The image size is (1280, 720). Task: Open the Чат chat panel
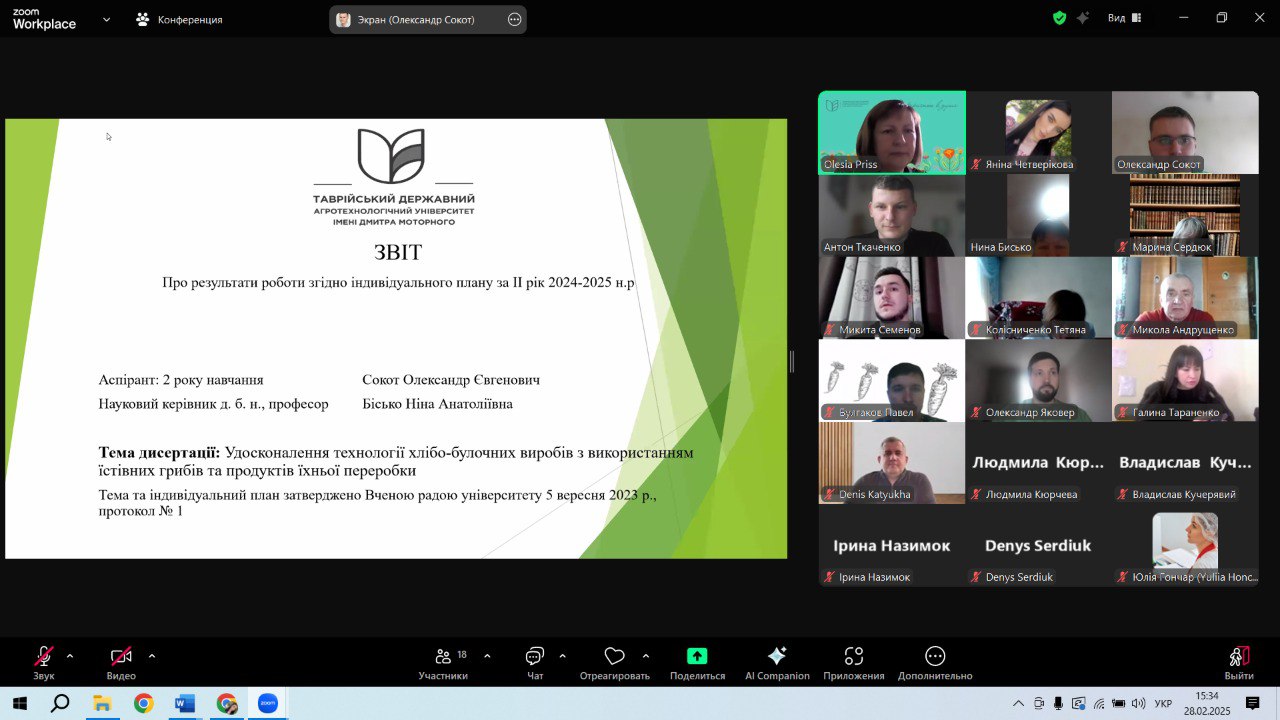[x=535, y=663]
